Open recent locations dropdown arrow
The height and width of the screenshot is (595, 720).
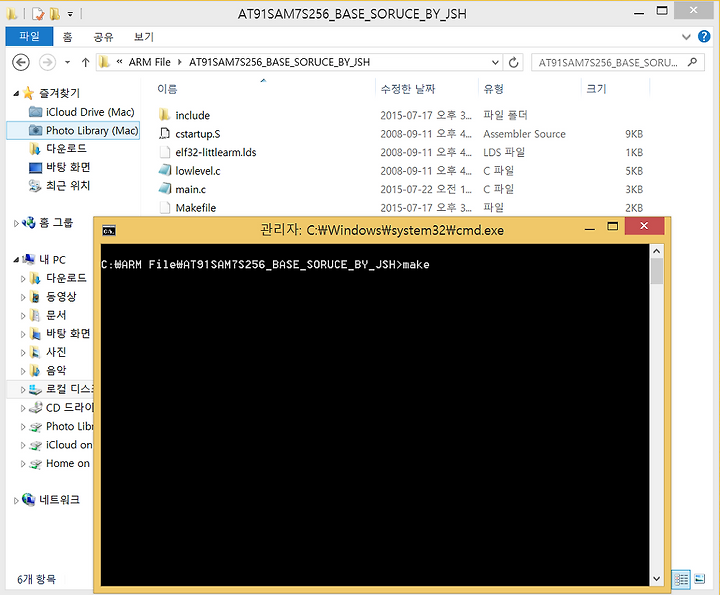pyautogui.click(x=68, y=62)
